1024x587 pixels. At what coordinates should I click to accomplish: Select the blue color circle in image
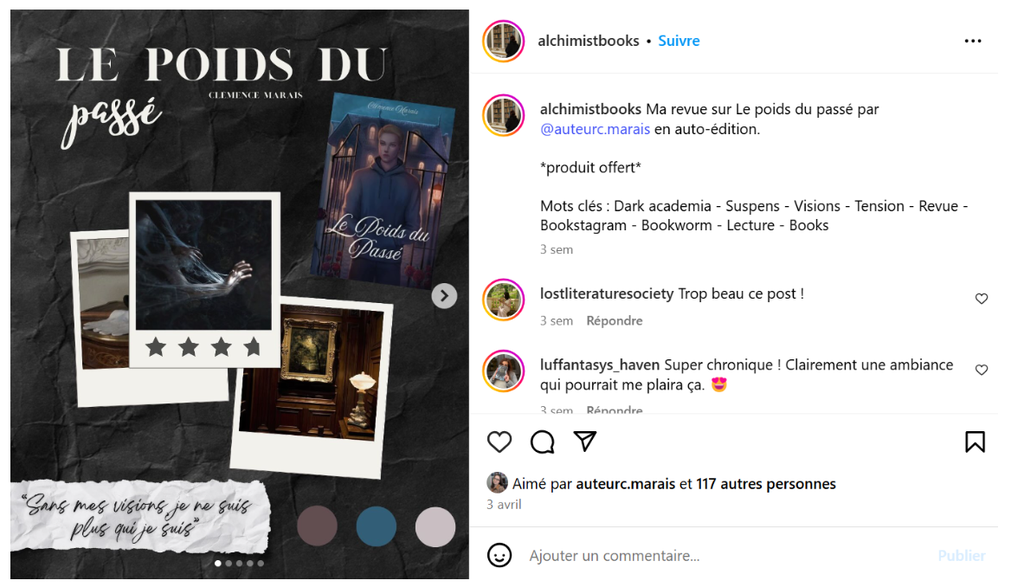tap(376, 526)
